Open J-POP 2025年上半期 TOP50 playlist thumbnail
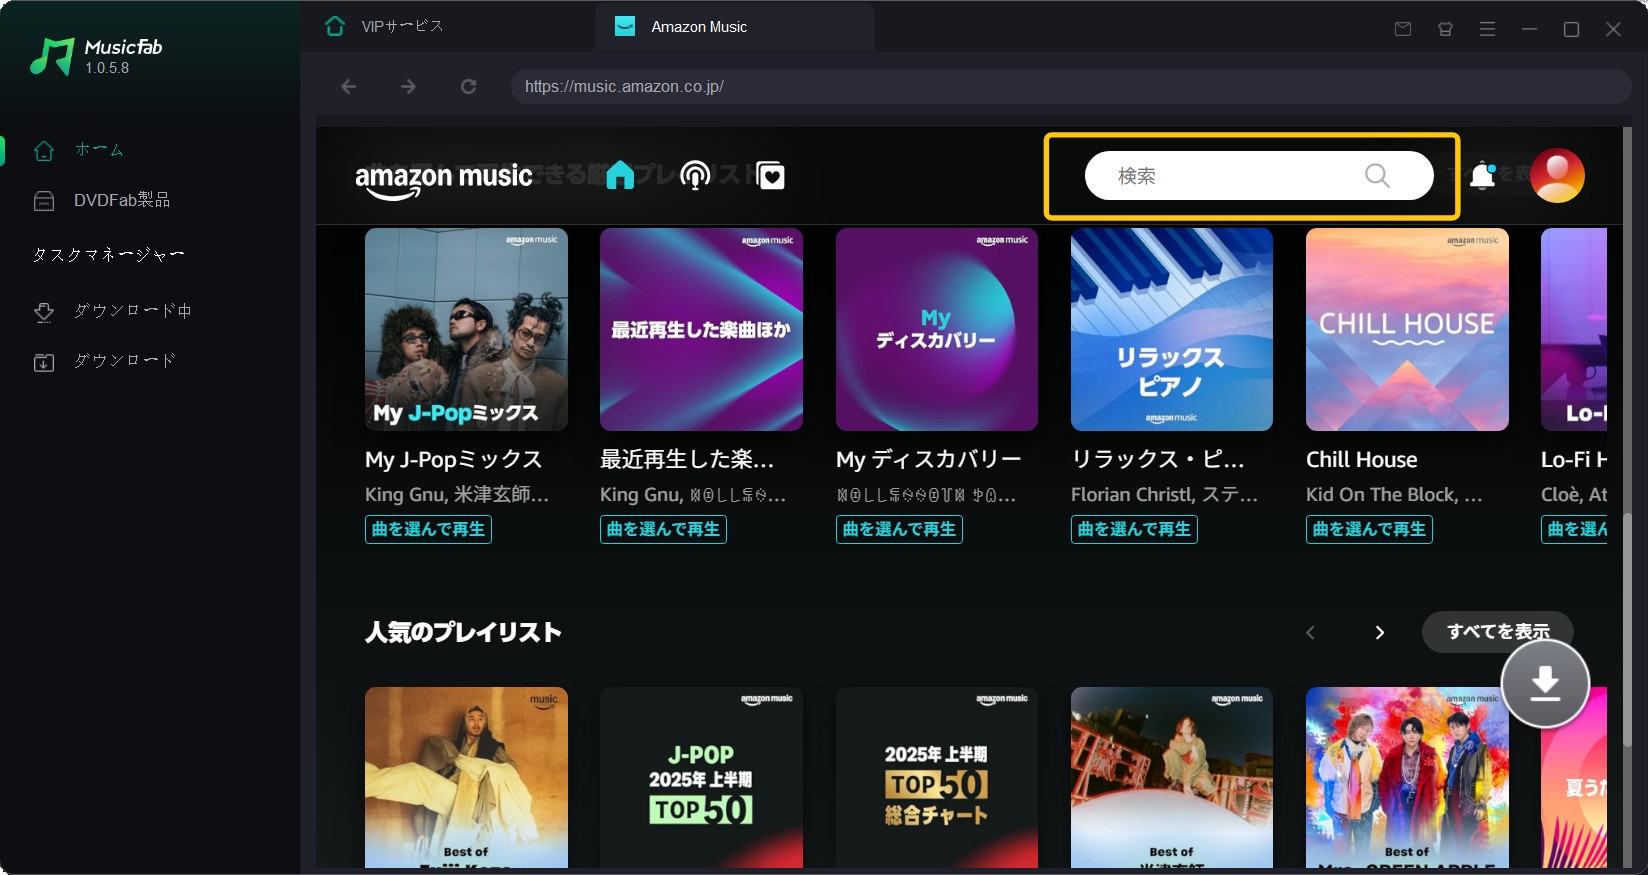This screenshot has height=875, width=1648. pos(701,777)
